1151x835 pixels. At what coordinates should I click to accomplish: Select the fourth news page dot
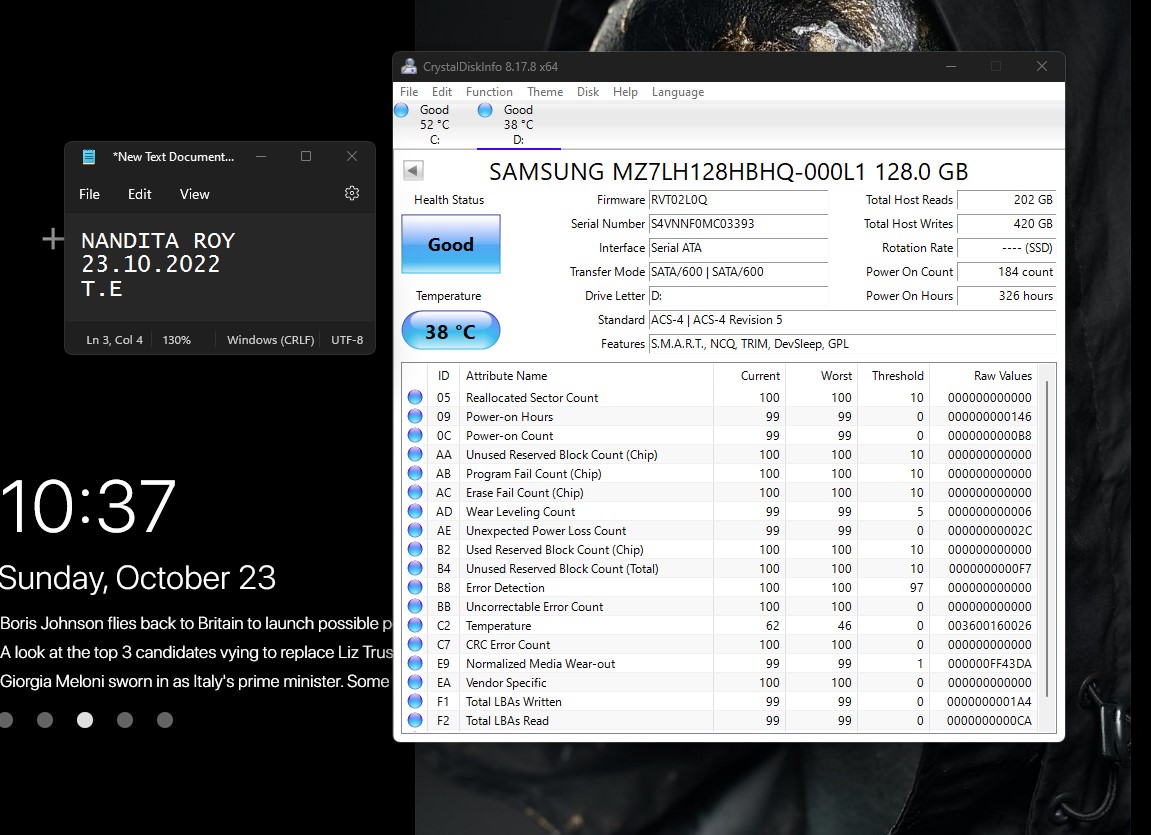(x=125, y=720)
